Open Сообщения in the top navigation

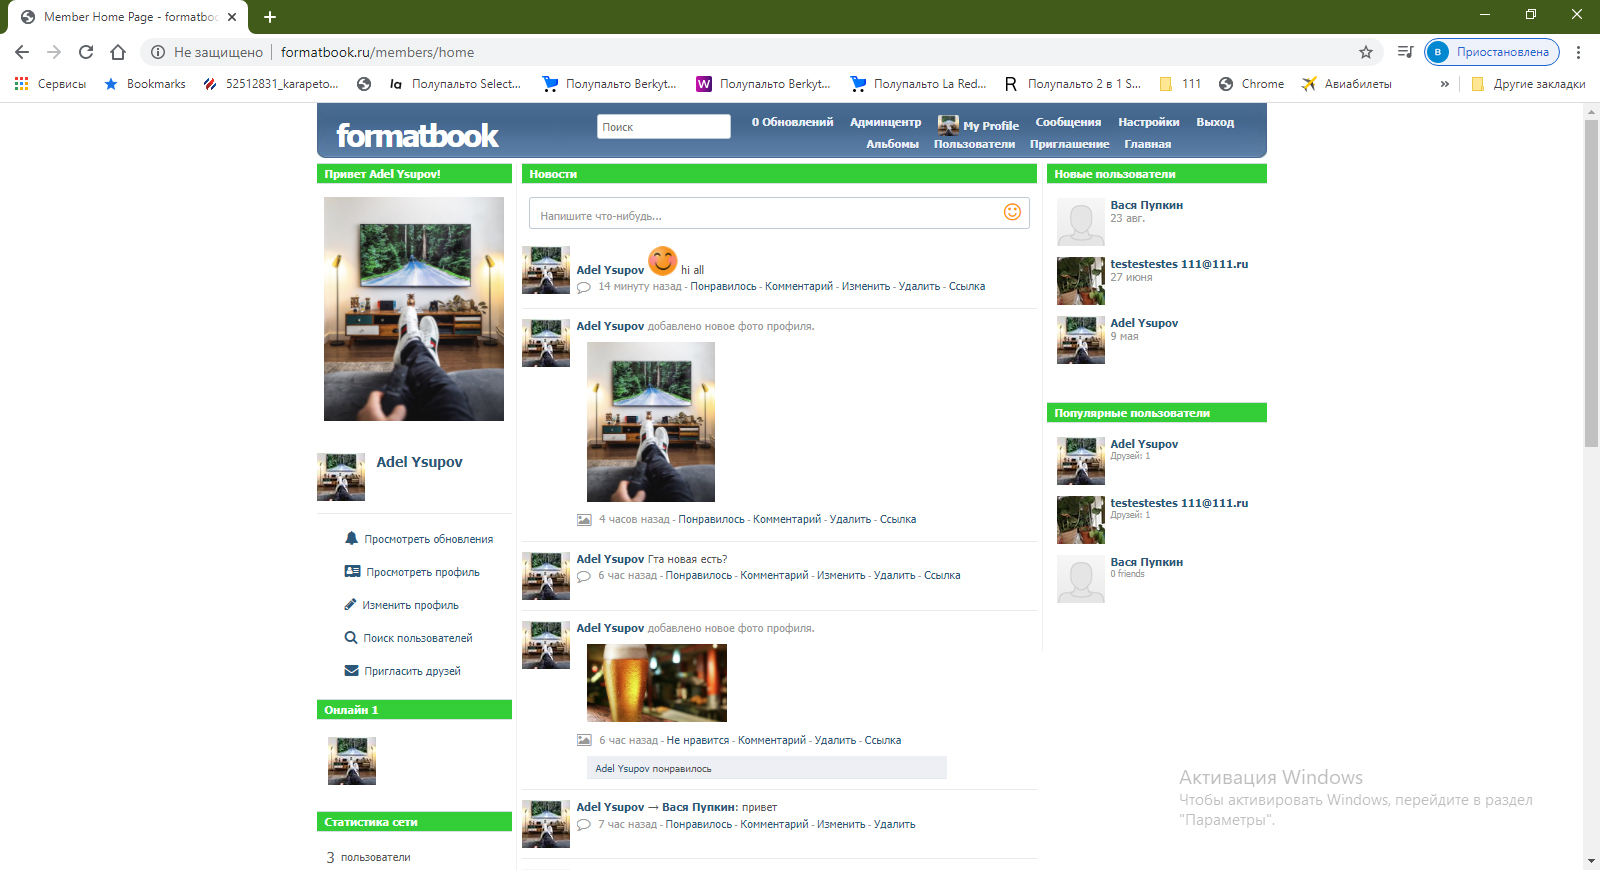[1068, 122]
